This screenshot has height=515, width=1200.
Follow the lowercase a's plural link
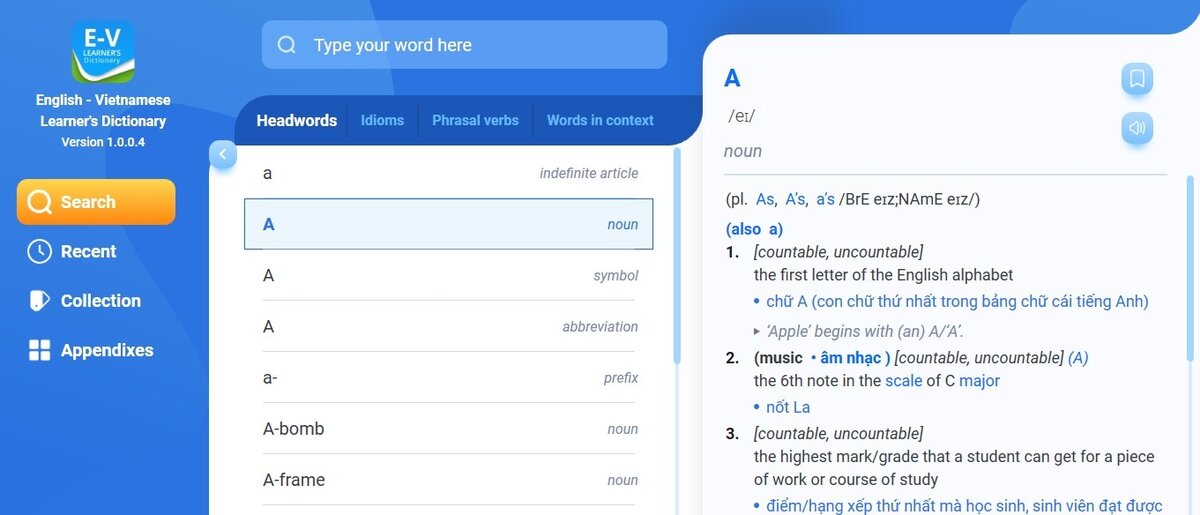tap(825, 199)
